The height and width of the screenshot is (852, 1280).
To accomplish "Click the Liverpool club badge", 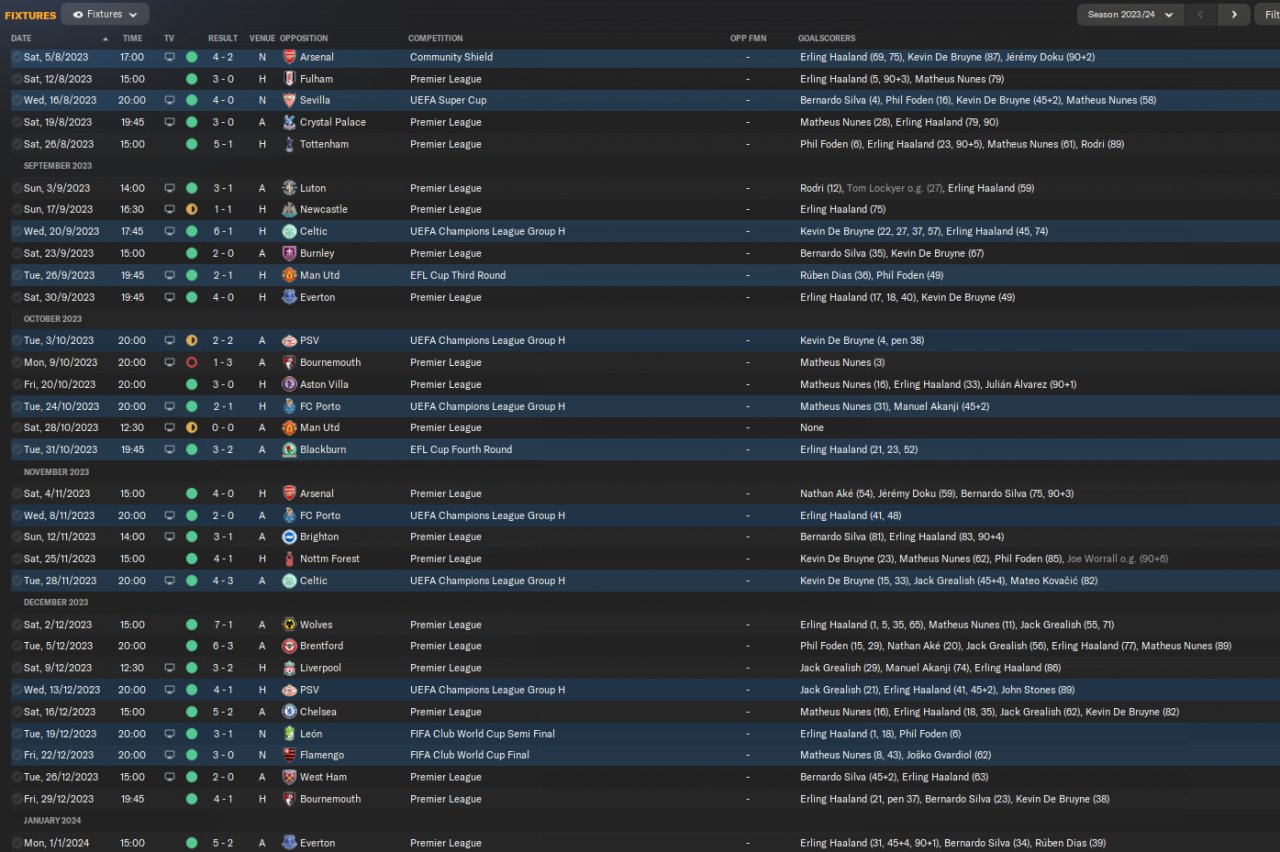I will (290, 668).
